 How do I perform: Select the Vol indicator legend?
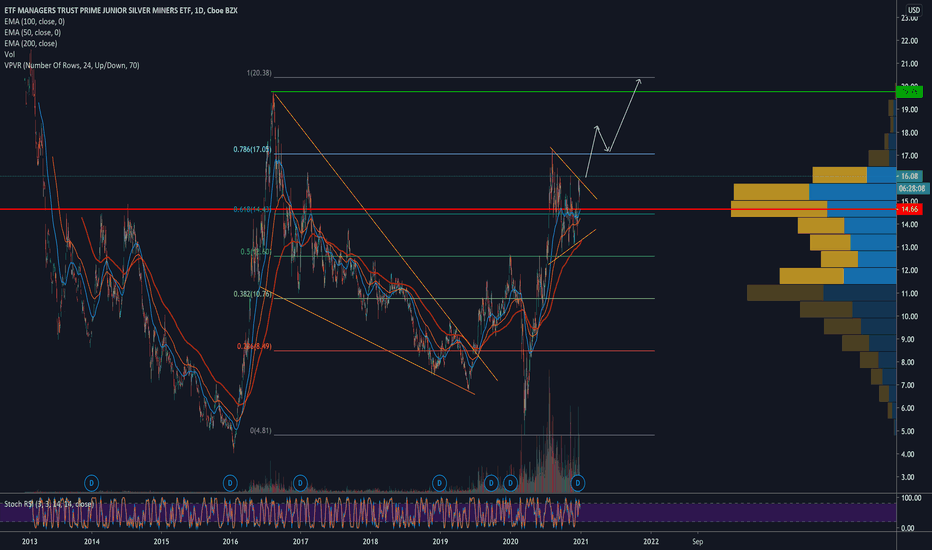click(10, 54)
